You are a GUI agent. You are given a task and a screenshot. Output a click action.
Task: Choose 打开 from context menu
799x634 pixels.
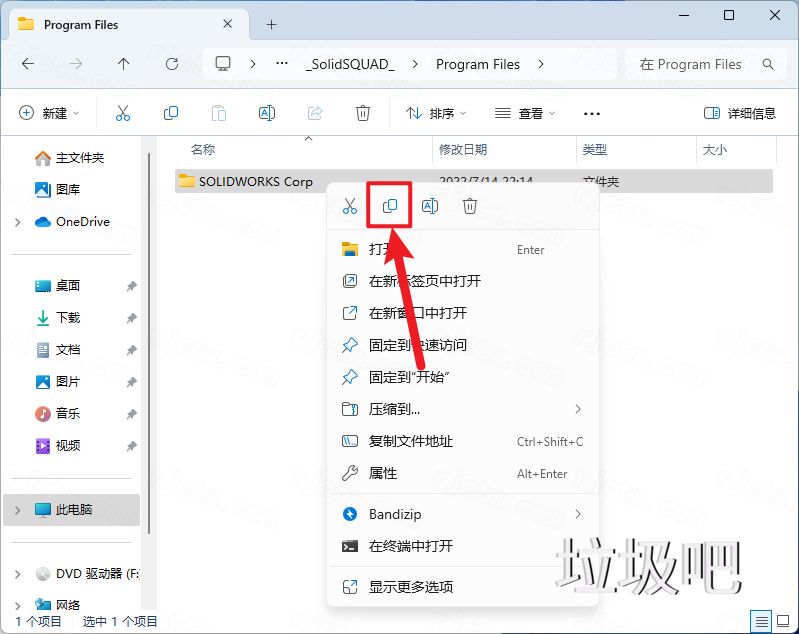[x=463, y=249]
